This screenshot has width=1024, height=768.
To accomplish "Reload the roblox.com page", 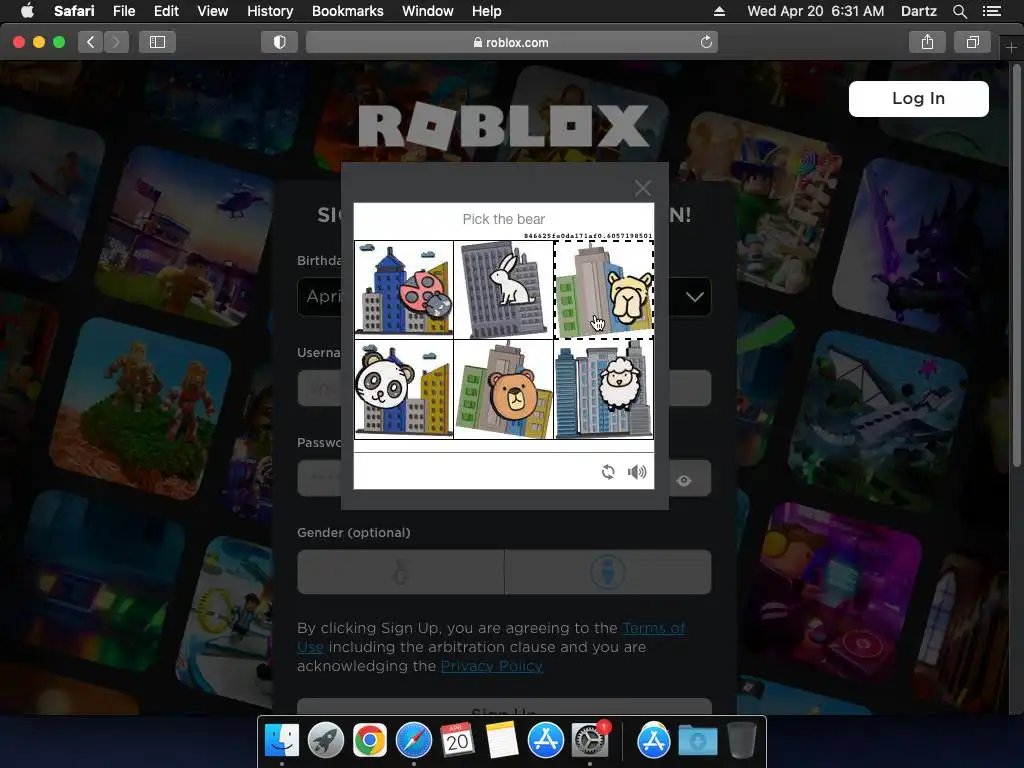I will 706,42.
